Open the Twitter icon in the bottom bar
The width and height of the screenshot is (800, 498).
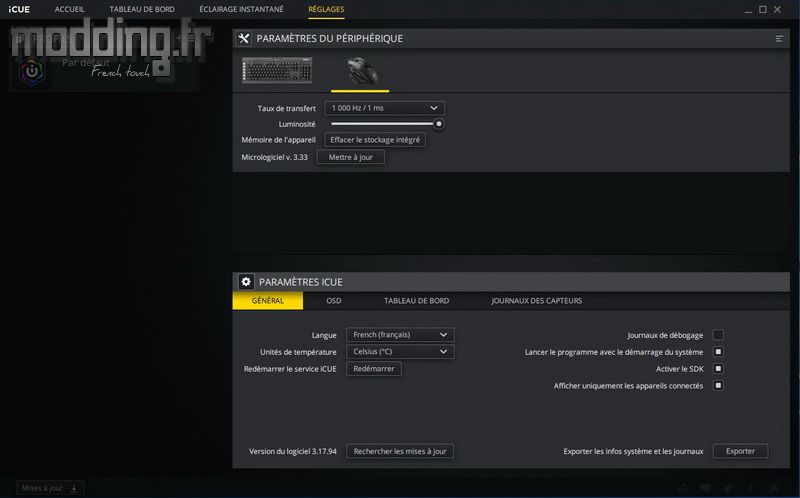pyautogui.click(x=728, y=489)
